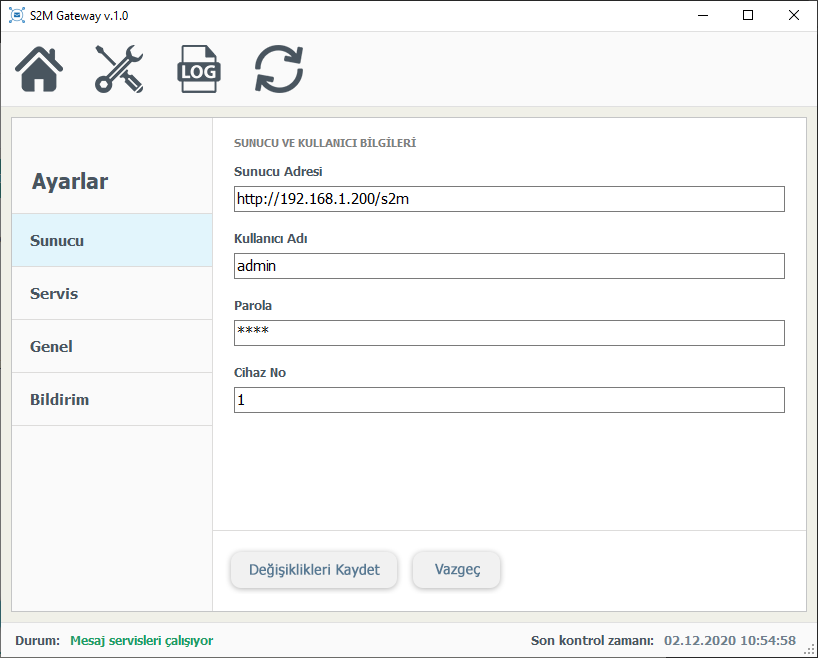Image resolution: width=818 pixels, height=658 pixels.
Task: Maximize the S2M Gateway window
Action: click(x=748, y=16)
